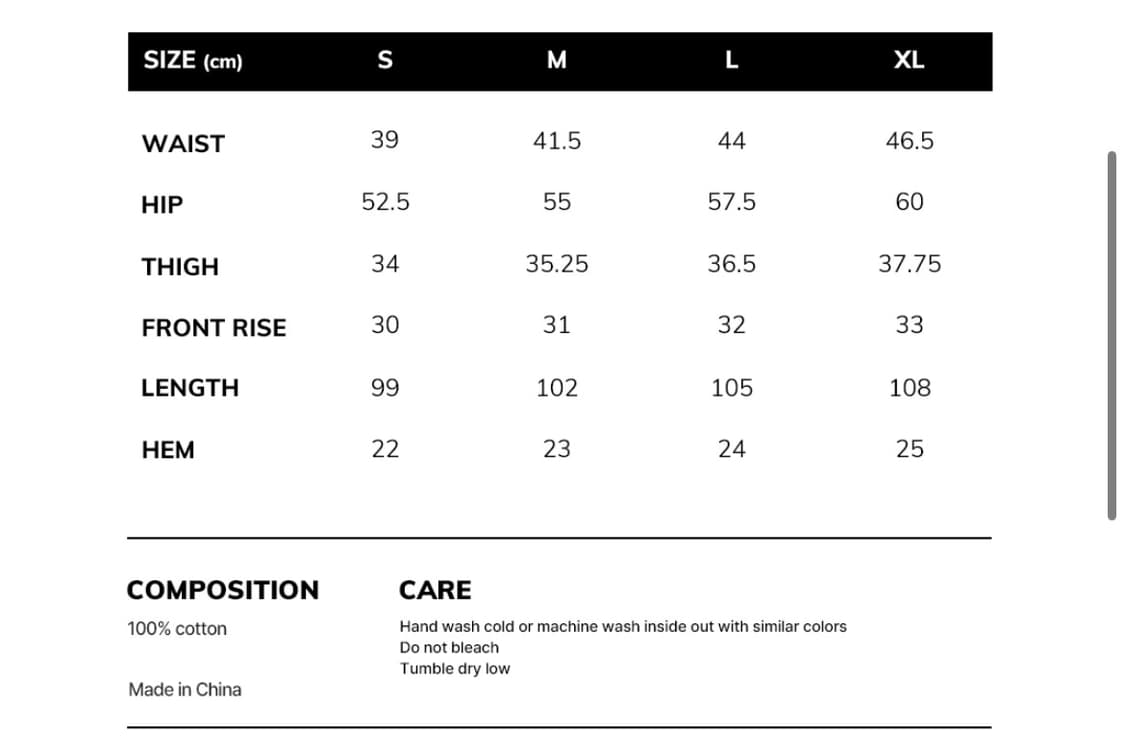Select the M size column header
The image size is (1125, 737).
click(x=557, y=61)
